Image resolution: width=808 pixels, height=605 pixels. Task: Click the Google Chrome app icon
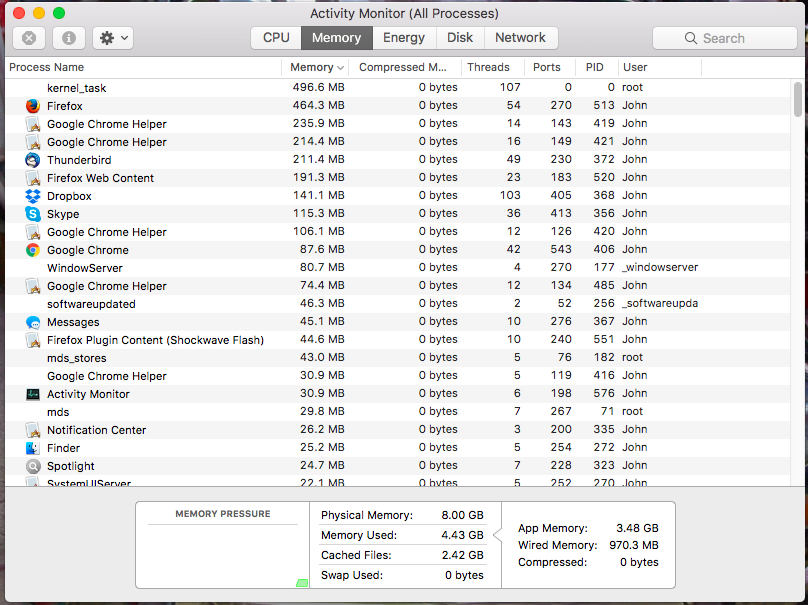pyautogui.click(x=33, y=250)
